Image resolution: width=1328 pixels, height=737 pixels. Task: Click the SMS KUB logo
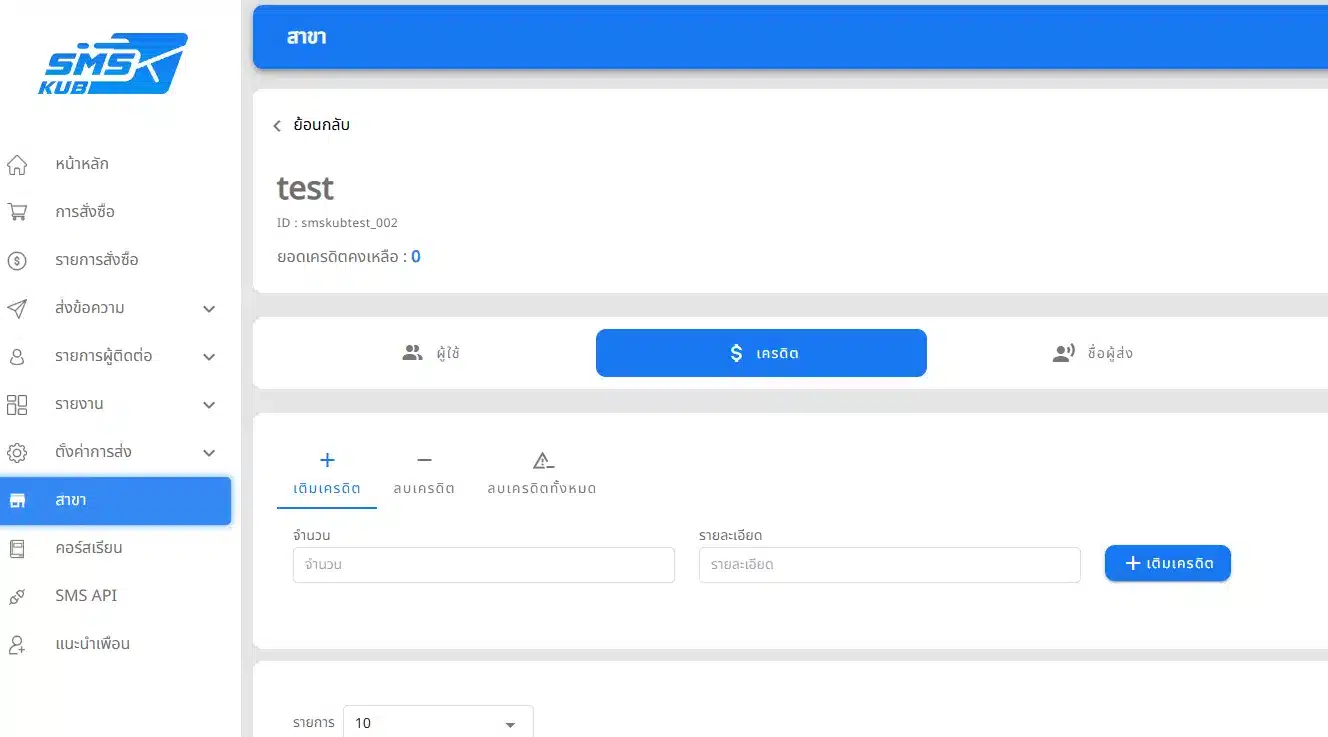click(x=112, y=65)
